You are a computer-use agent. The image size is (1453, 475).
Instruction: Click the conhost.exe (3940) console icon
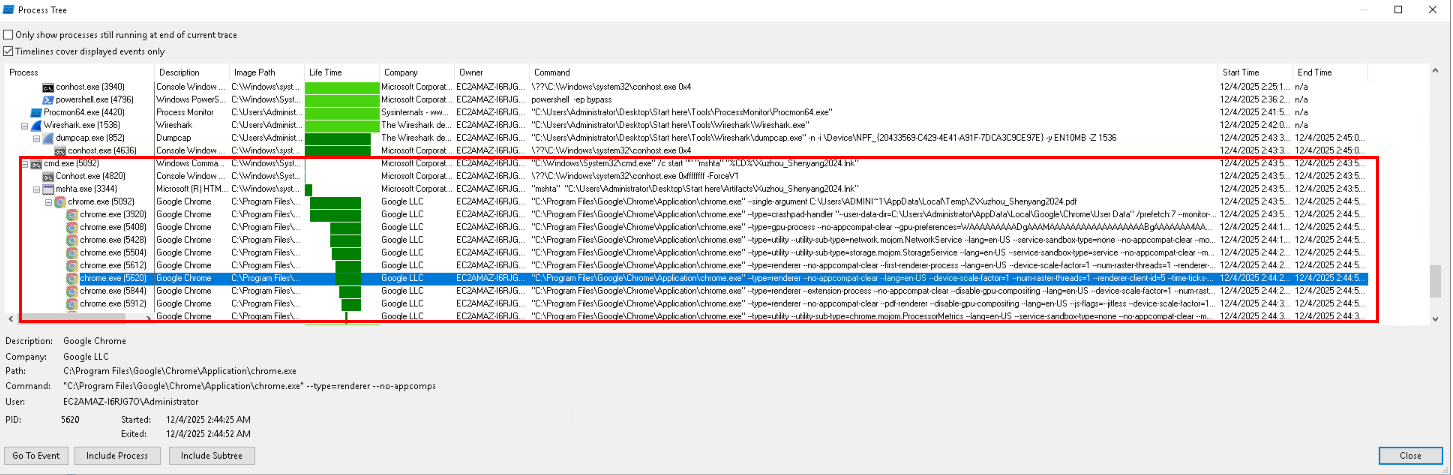[48, 87]
